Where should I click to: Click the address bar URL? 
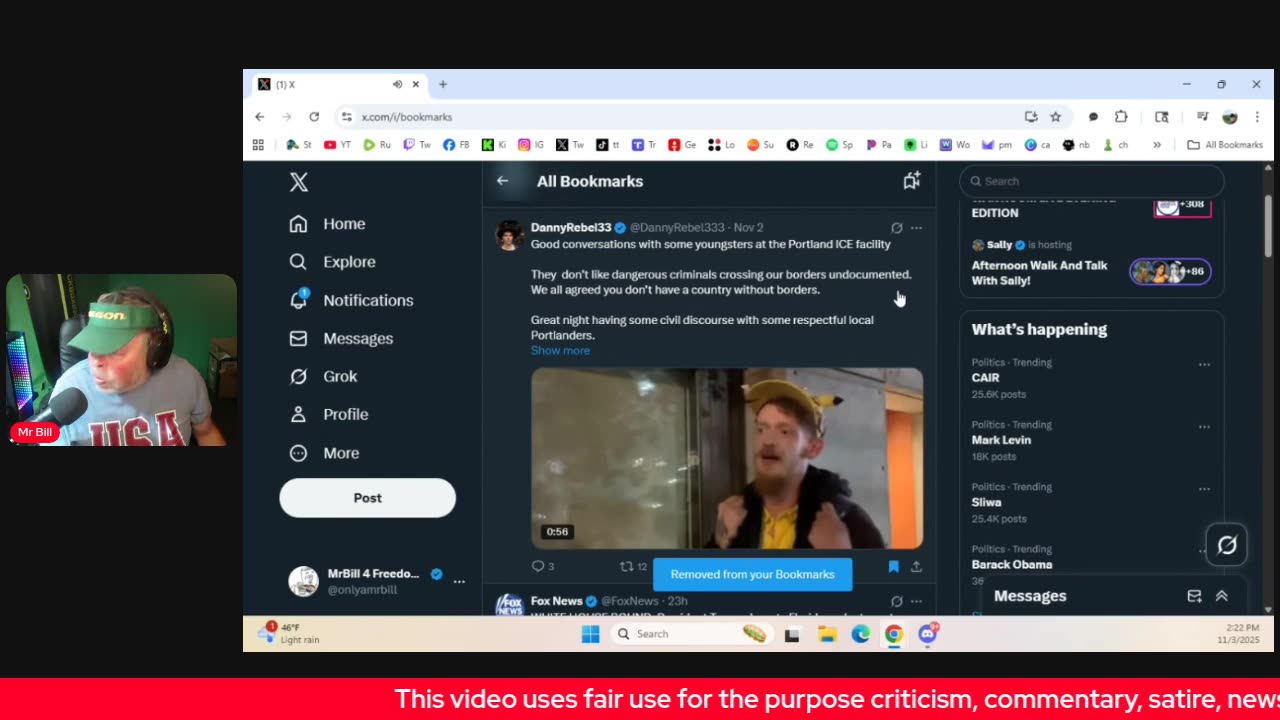pos(407,117)
